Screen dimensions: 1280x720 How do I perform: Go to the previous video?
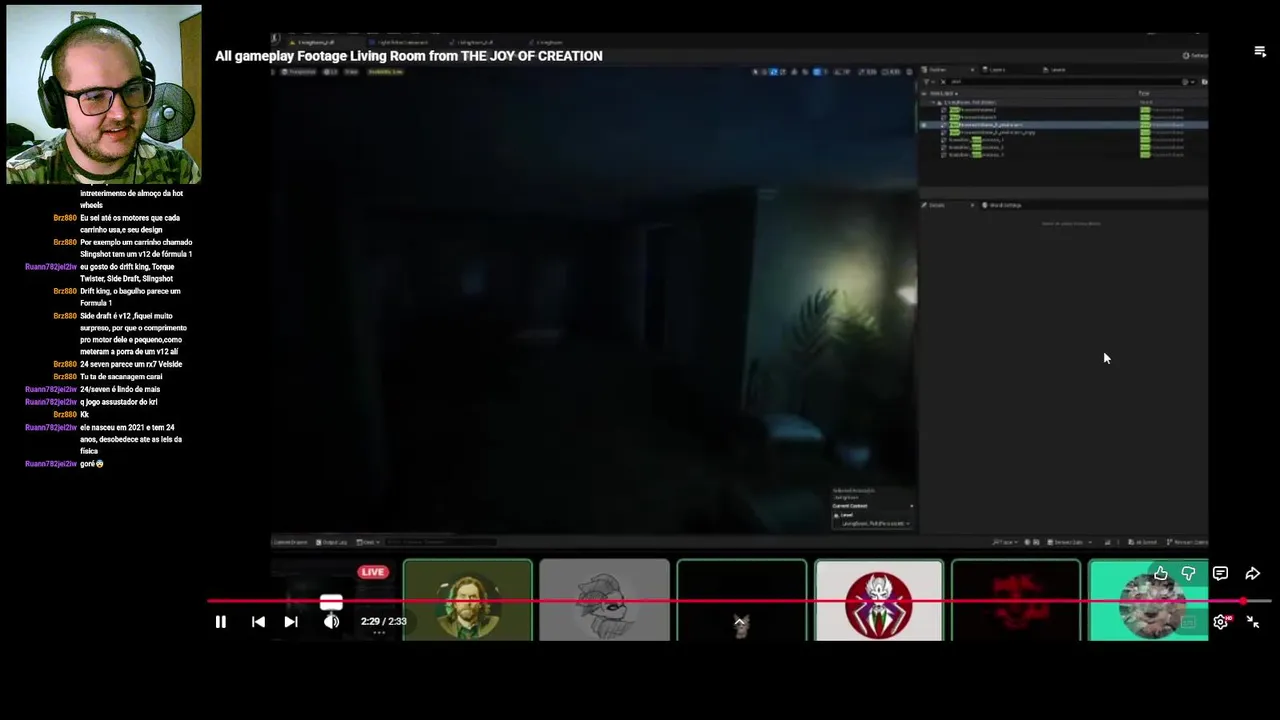click(258, 622)
